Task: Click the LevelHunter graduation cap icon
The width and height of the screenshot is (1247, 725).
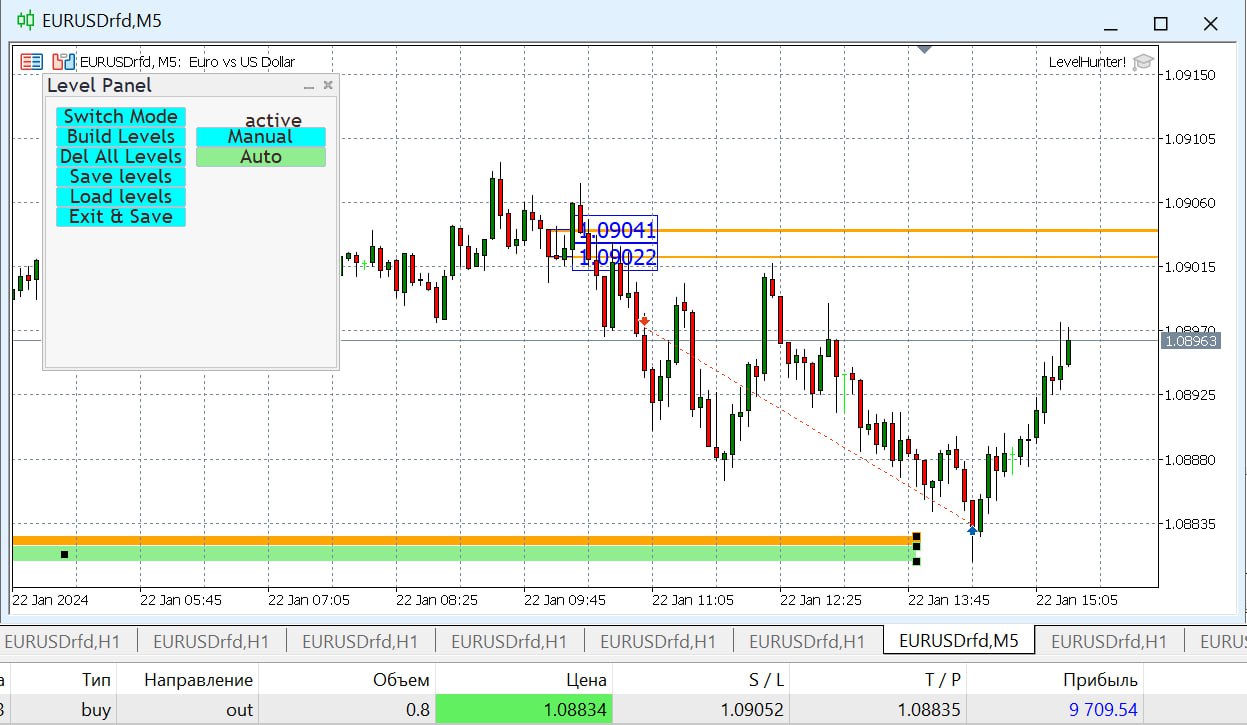Action: click(1142, 62)
